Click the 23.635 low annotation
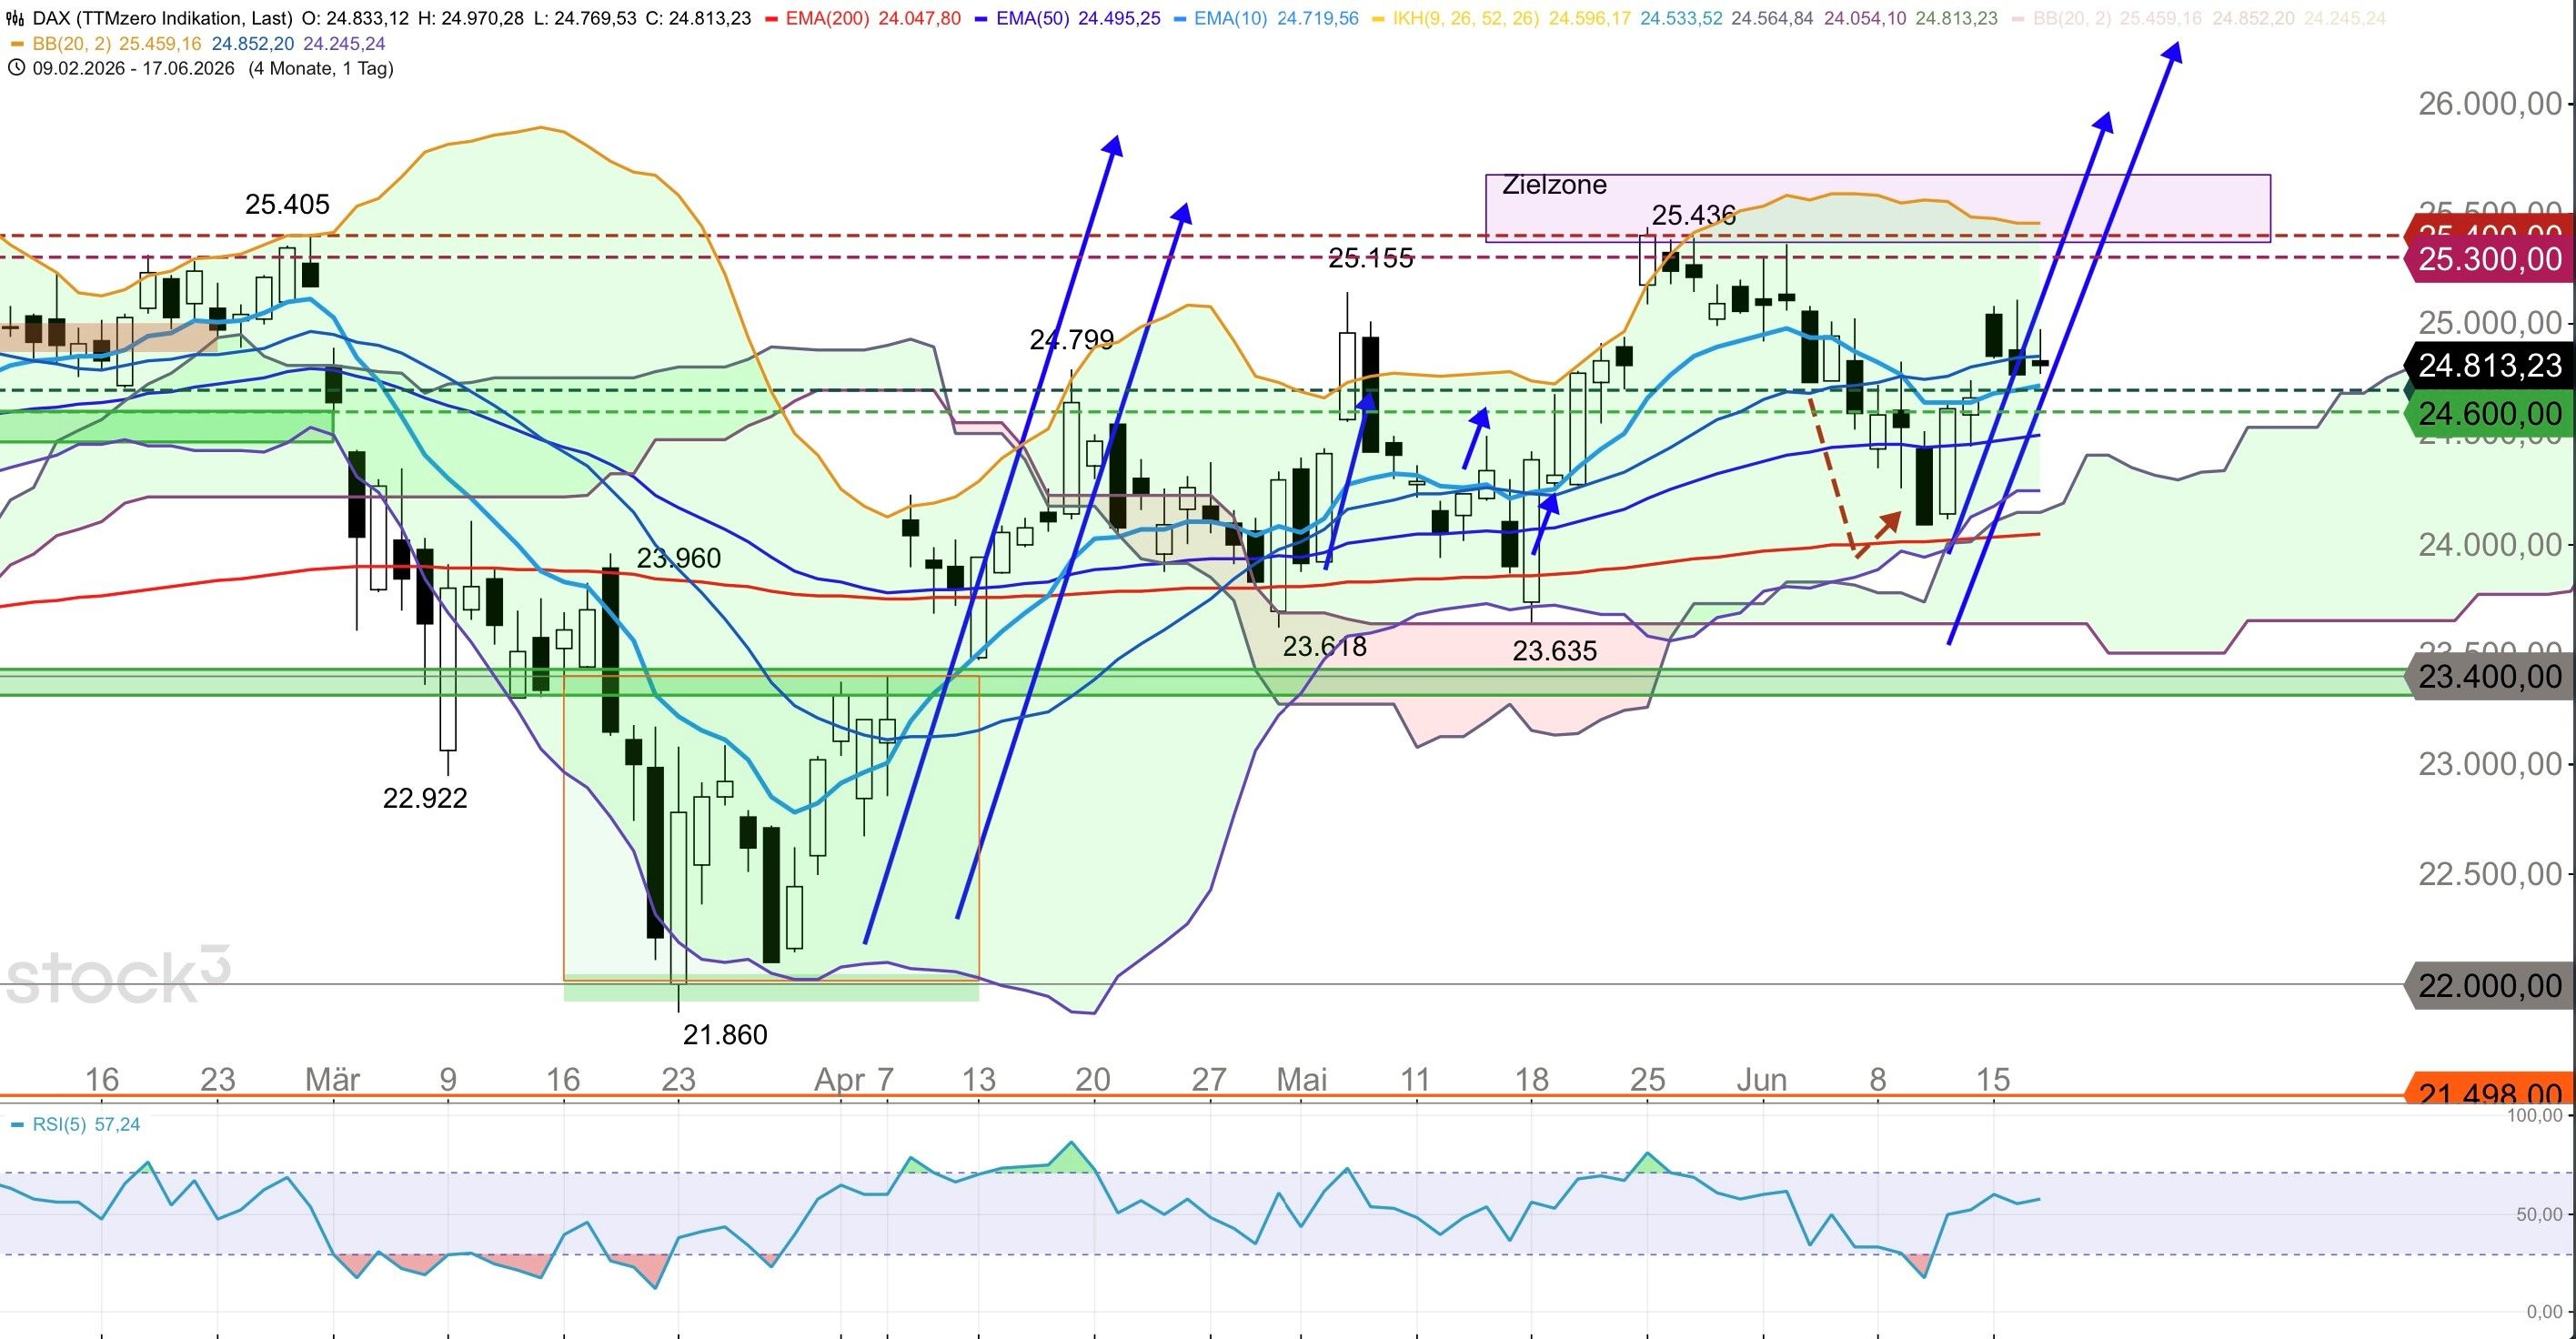2576x1339 pixels. point(1554,651)
